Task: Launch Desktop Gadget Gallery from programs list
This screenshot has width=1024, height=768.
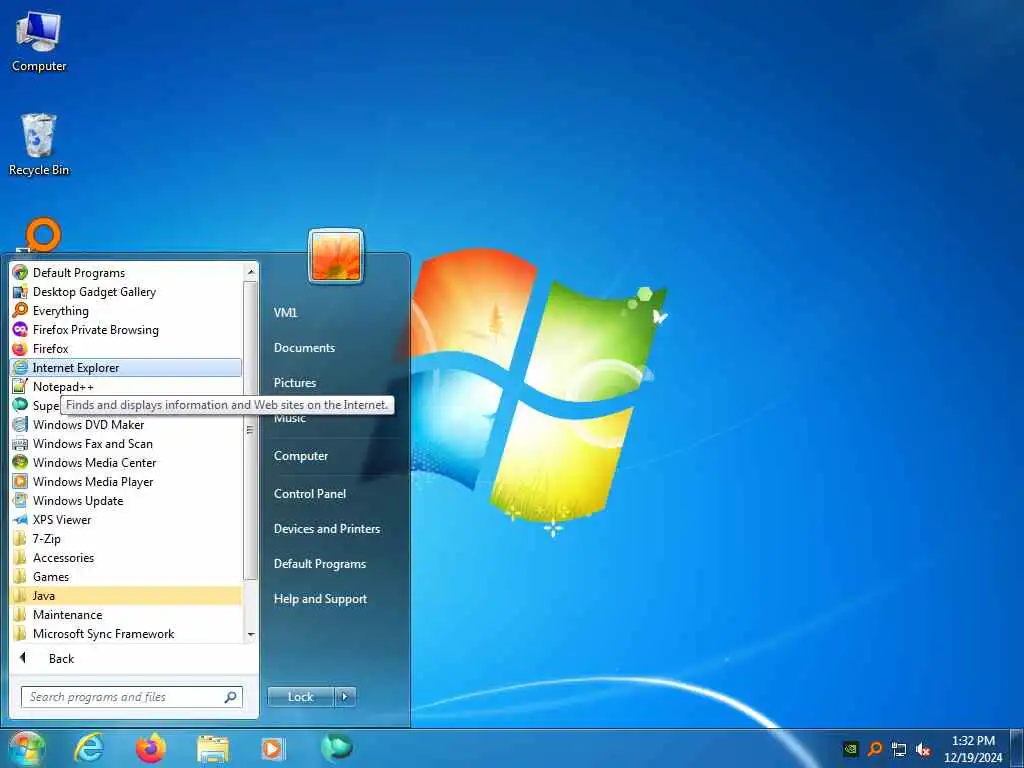Action: pos(127,292)
